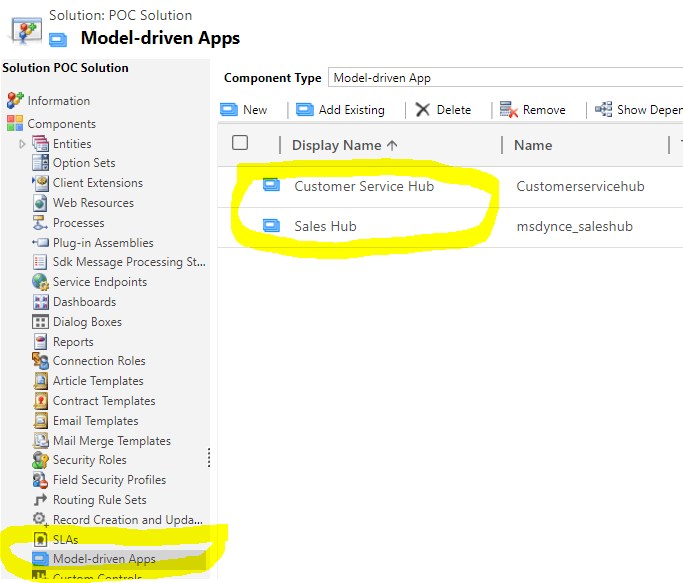Click the Dashboards icon
The height and width of the screenshot is (583, 683).
pyautogui.click(x=41, y=302)
